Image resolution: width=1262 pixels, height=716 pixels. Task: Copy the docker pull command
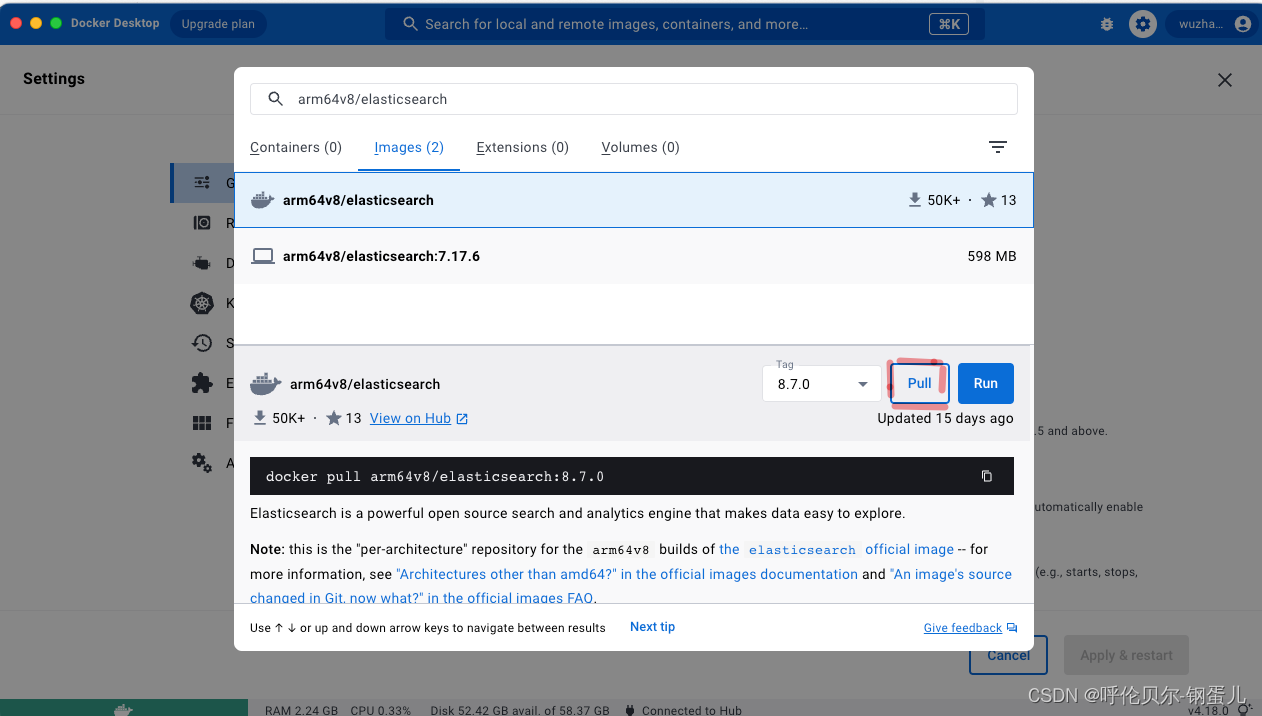point(986,476)
